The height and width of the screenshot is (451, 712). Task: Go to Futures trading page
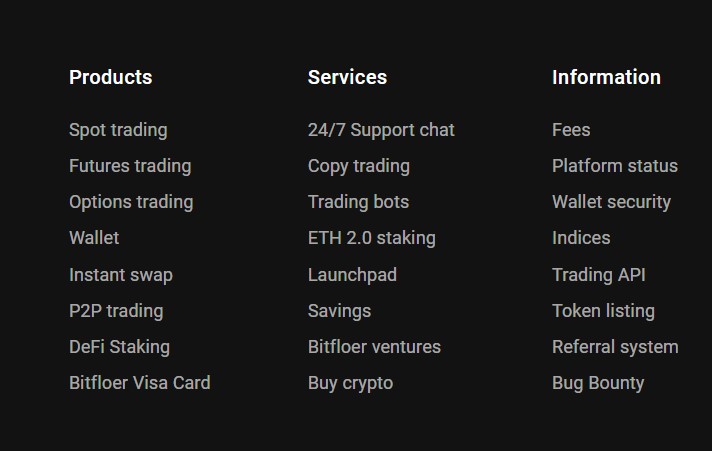tap(130, 166)
